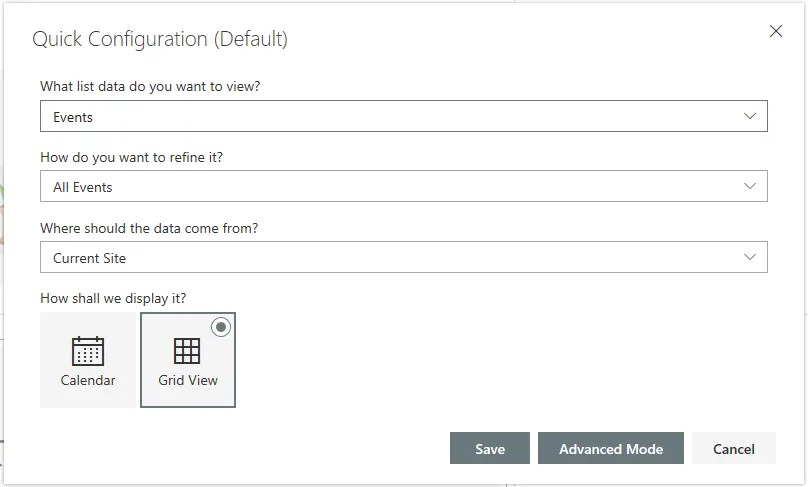Expand the All Events refine dropdown chevron

750,186
